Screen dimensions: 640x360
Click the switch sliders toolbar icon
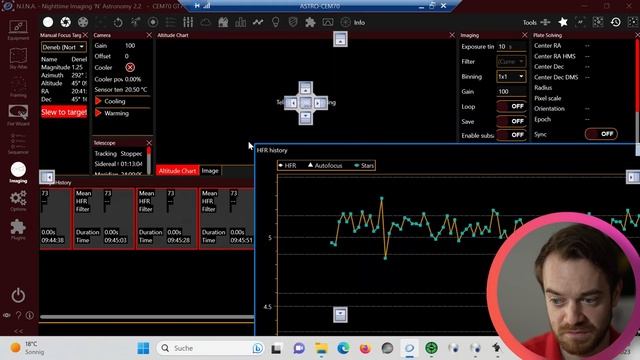pyautogui.click(x=188, y=22)
